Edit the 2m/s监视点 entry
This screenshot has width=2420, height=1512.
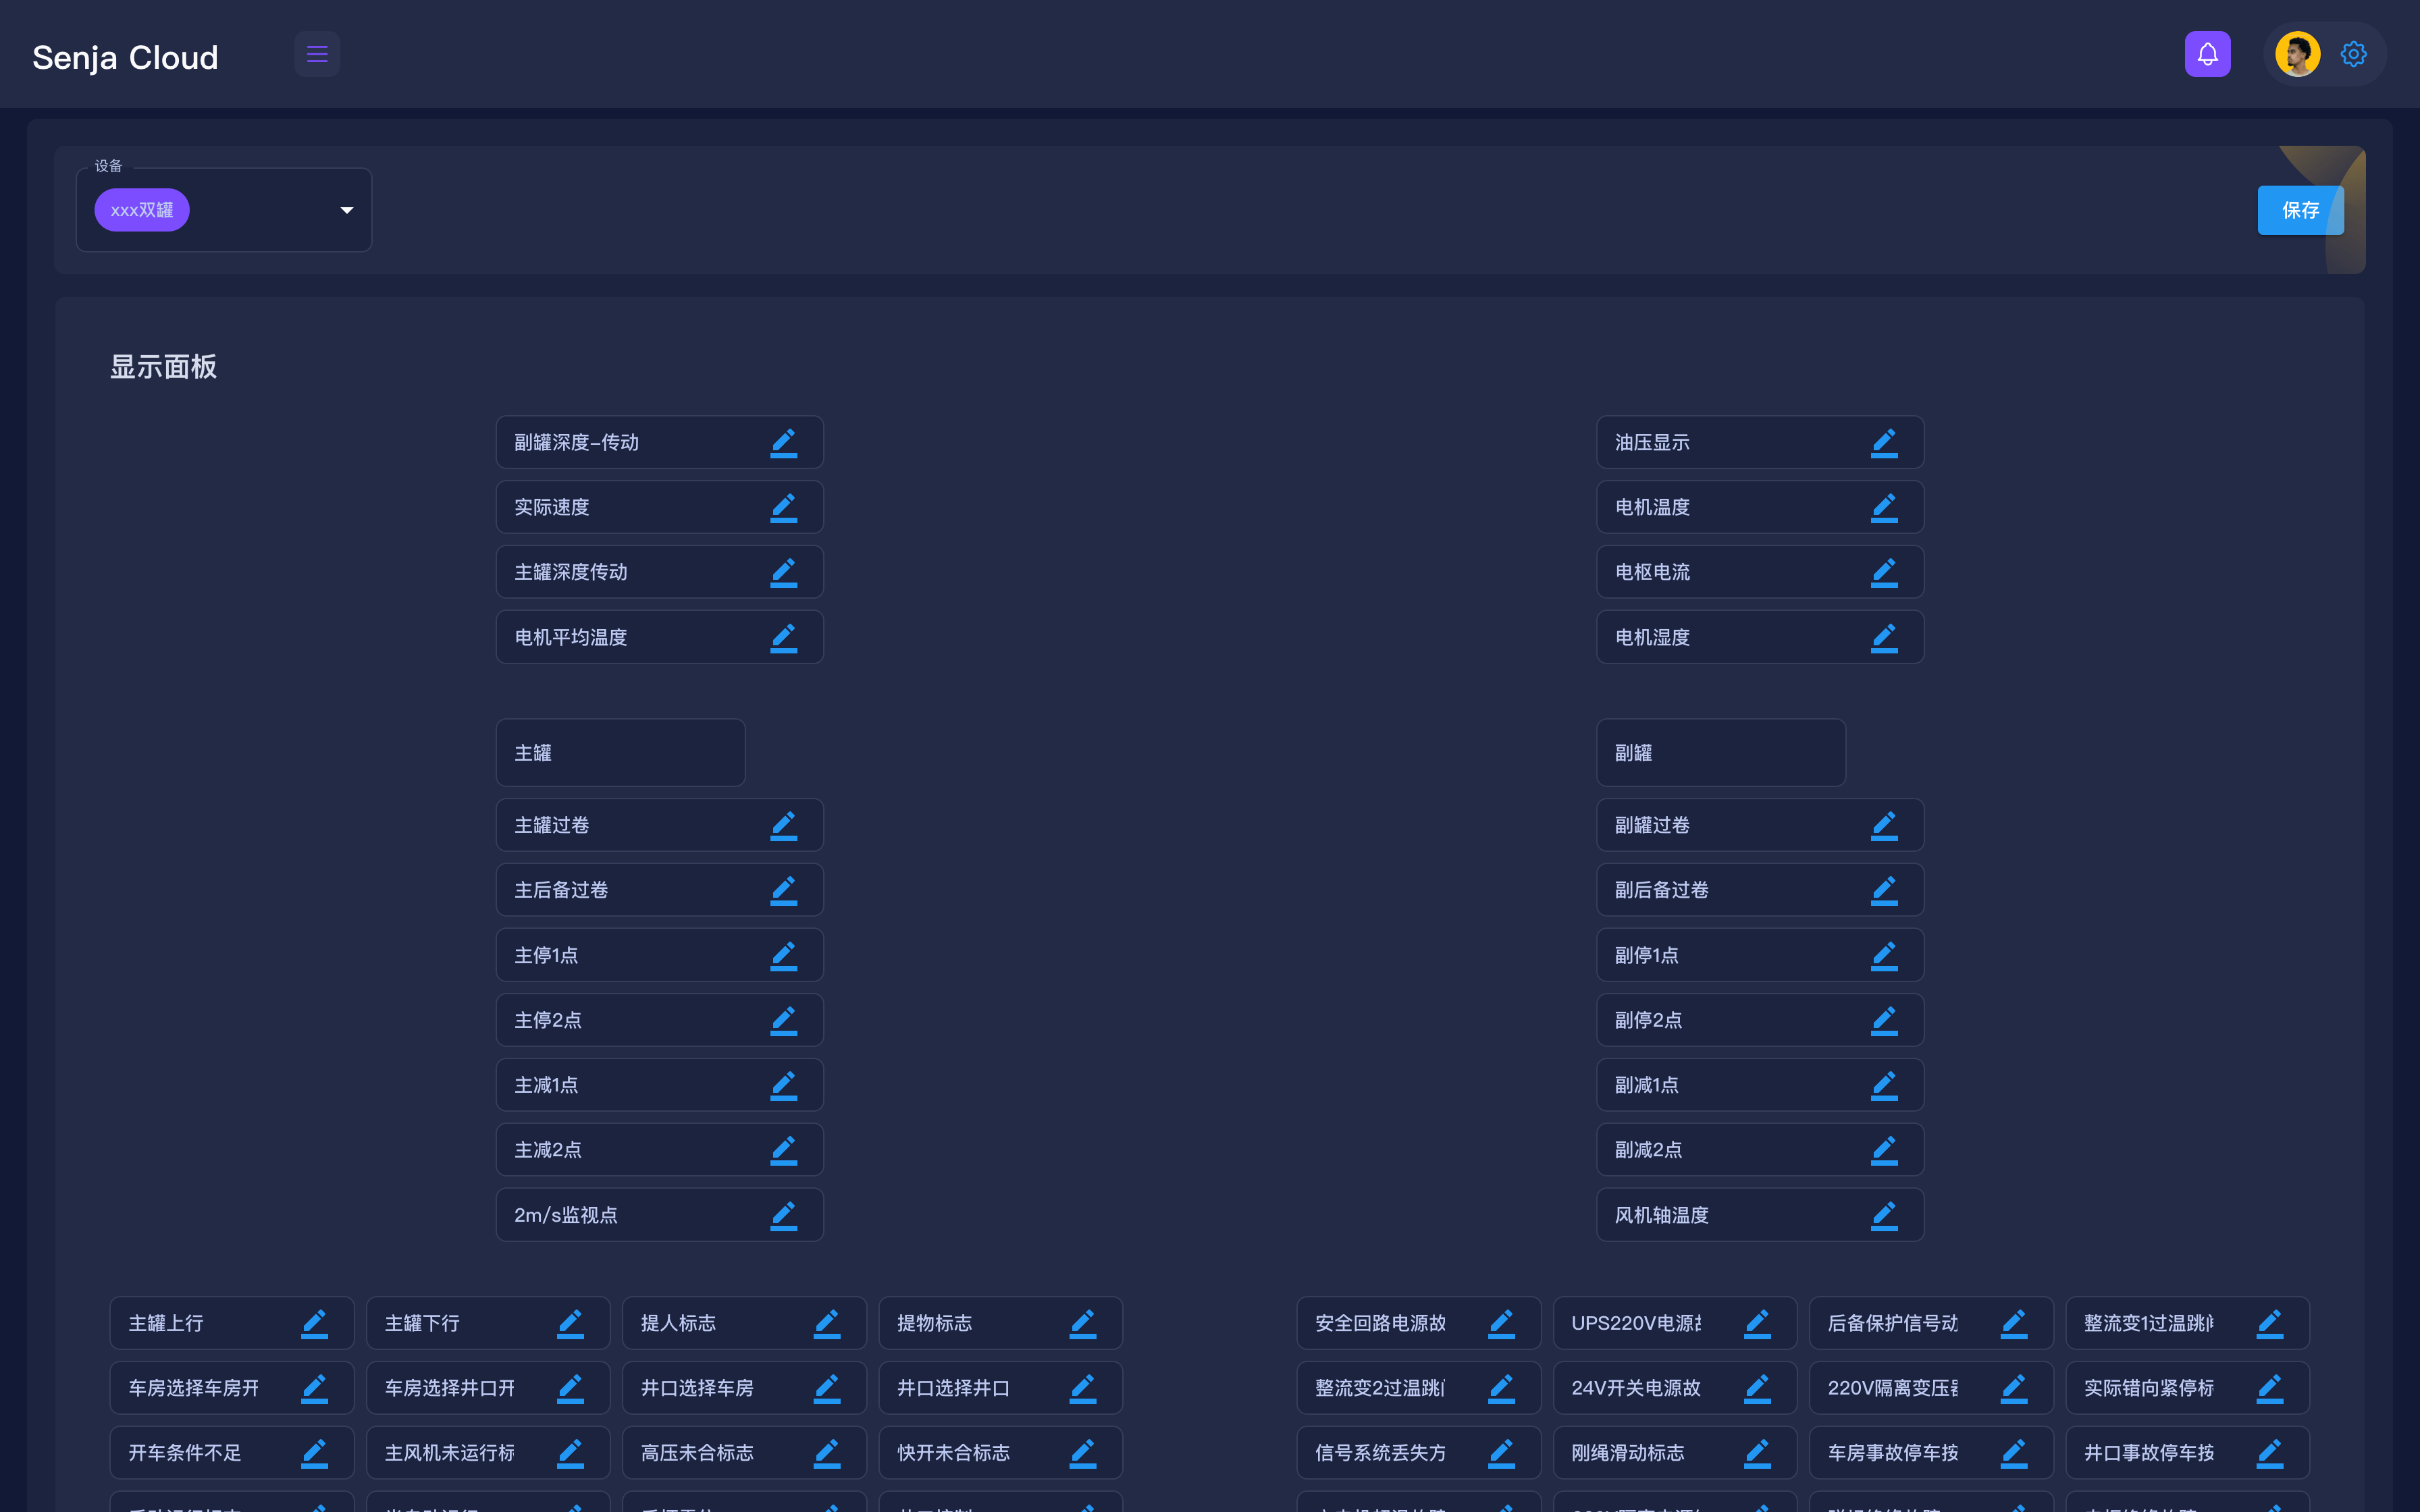click(x=783, y=1215)
